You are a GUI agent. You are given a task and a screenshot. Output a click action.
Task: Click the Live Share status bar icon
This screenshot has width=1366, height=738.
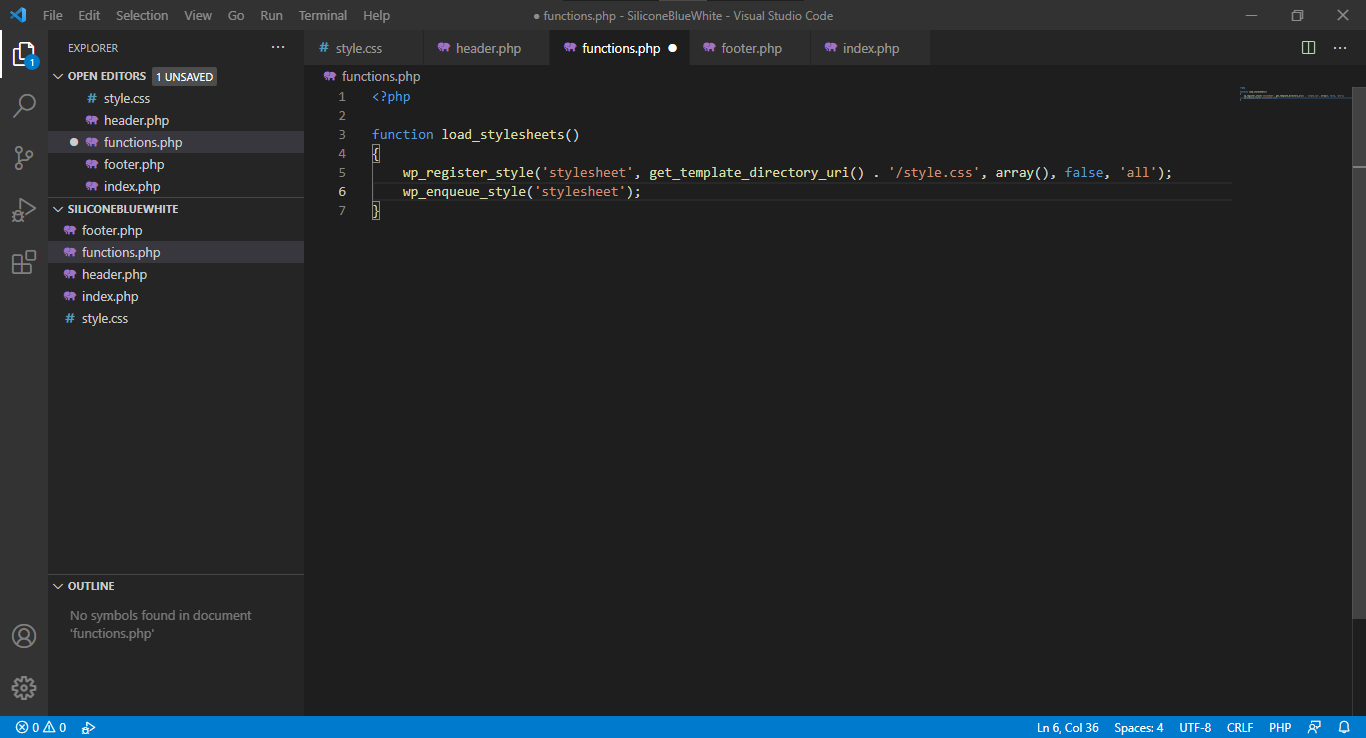point(88,727)
